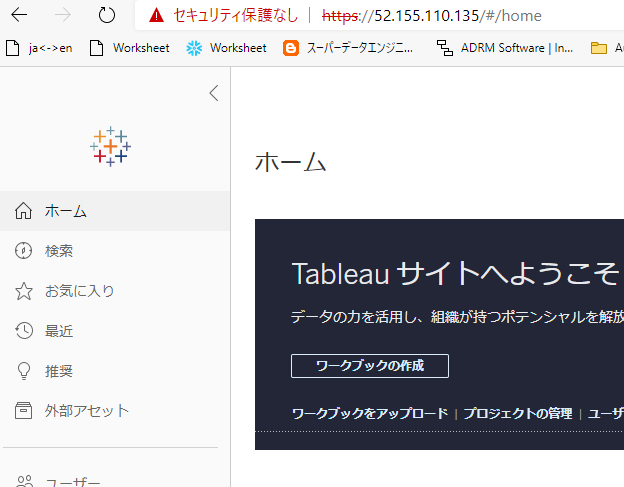
Task: Open 外部アセット in the sidebar
Action: 115,411
